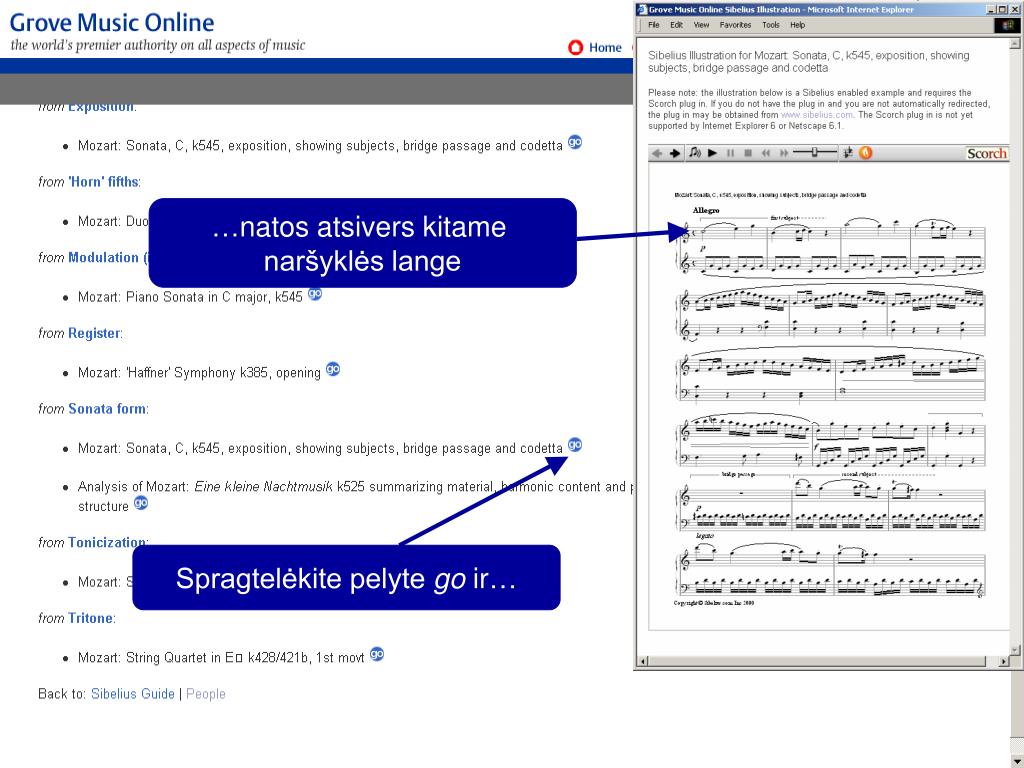1024x768 pixels.
Task: Click go icon beside String Quartet k428/421b
Action: 377,654
